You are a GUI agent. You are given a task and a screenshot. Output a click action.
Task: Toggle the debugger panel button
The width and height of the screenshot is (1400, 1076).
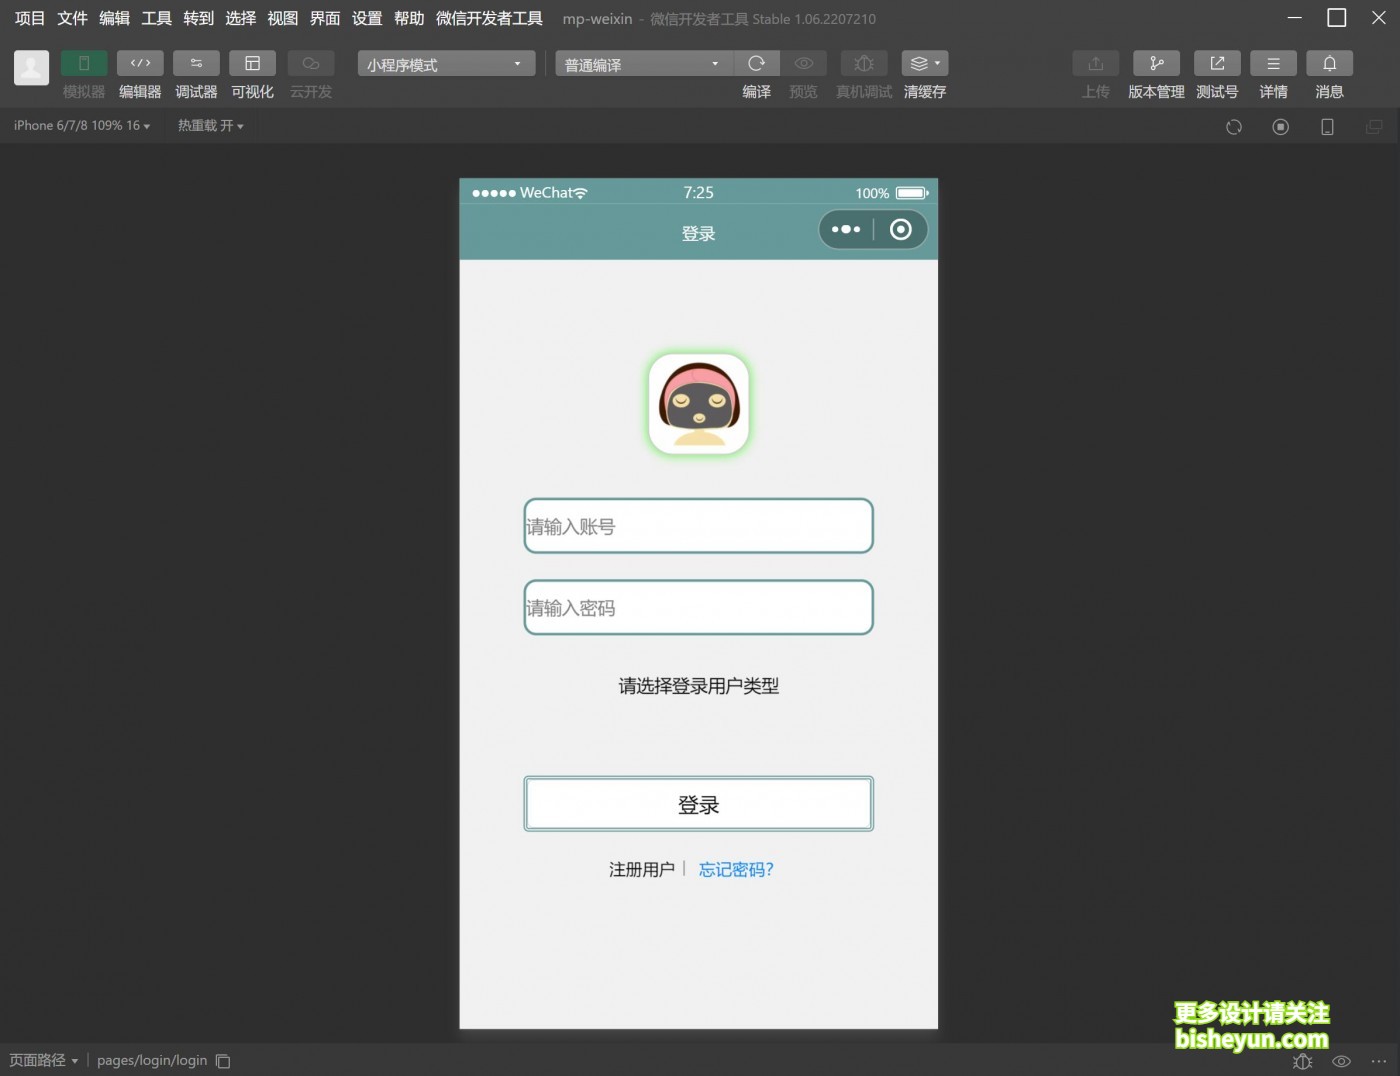click(196, 64)
